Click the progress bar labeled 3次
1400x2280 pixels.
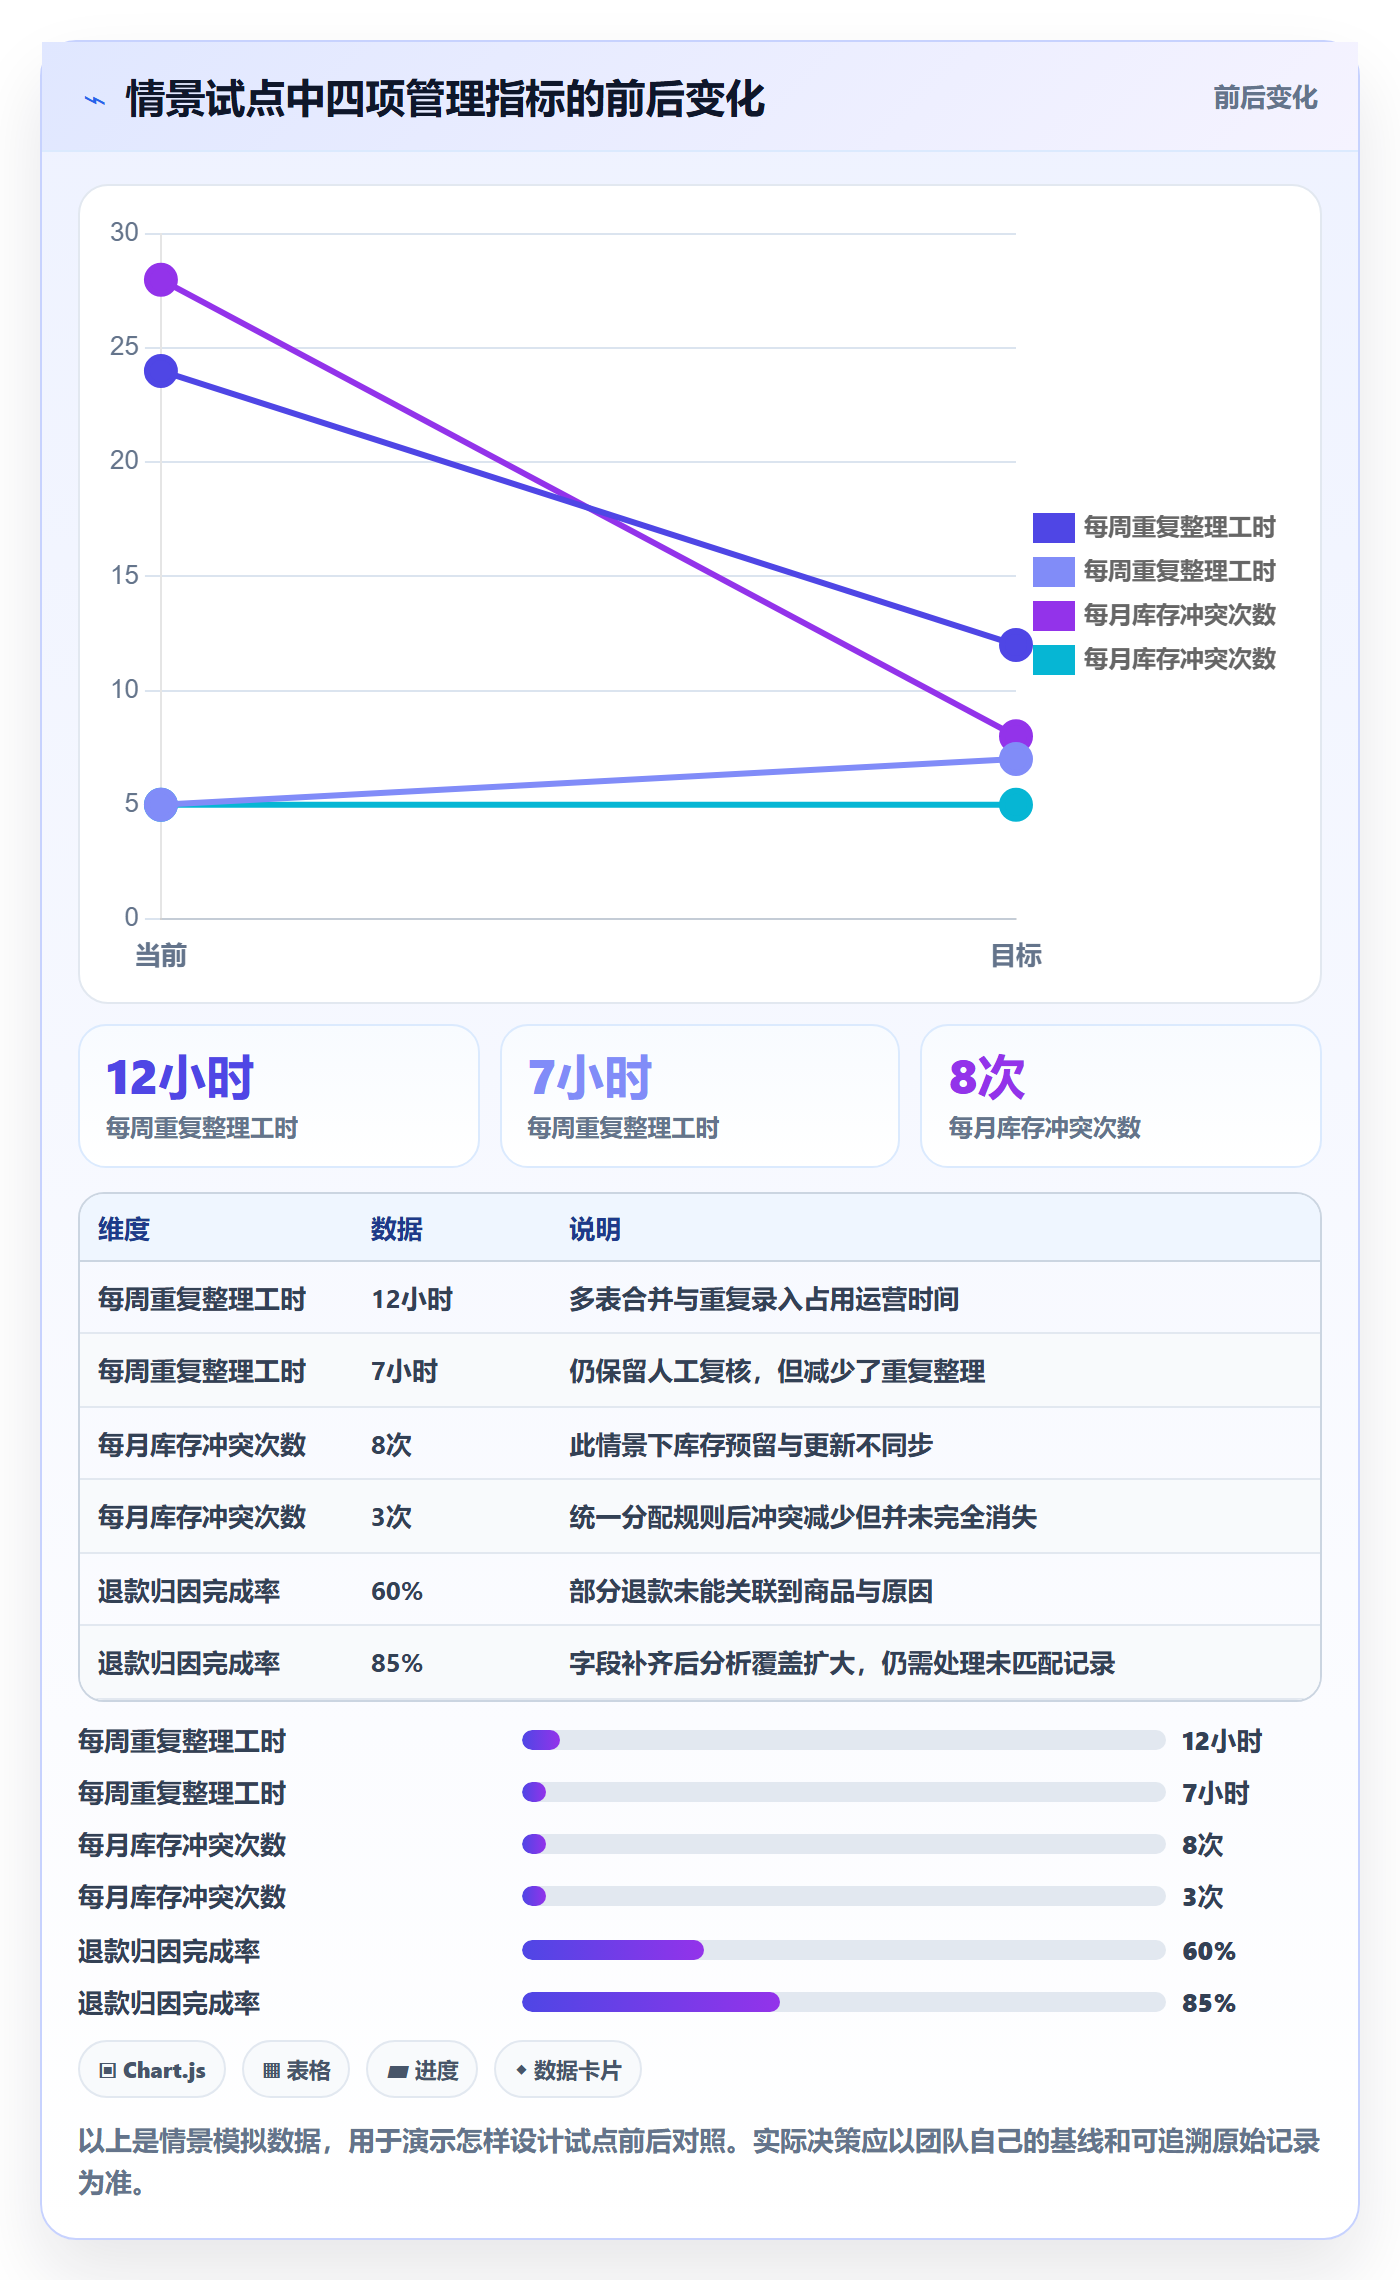[x=843, y=1896]
